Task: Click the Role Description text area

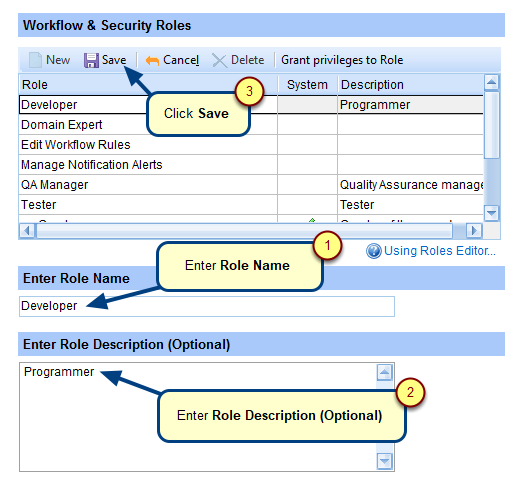Action: click(197, 417)
